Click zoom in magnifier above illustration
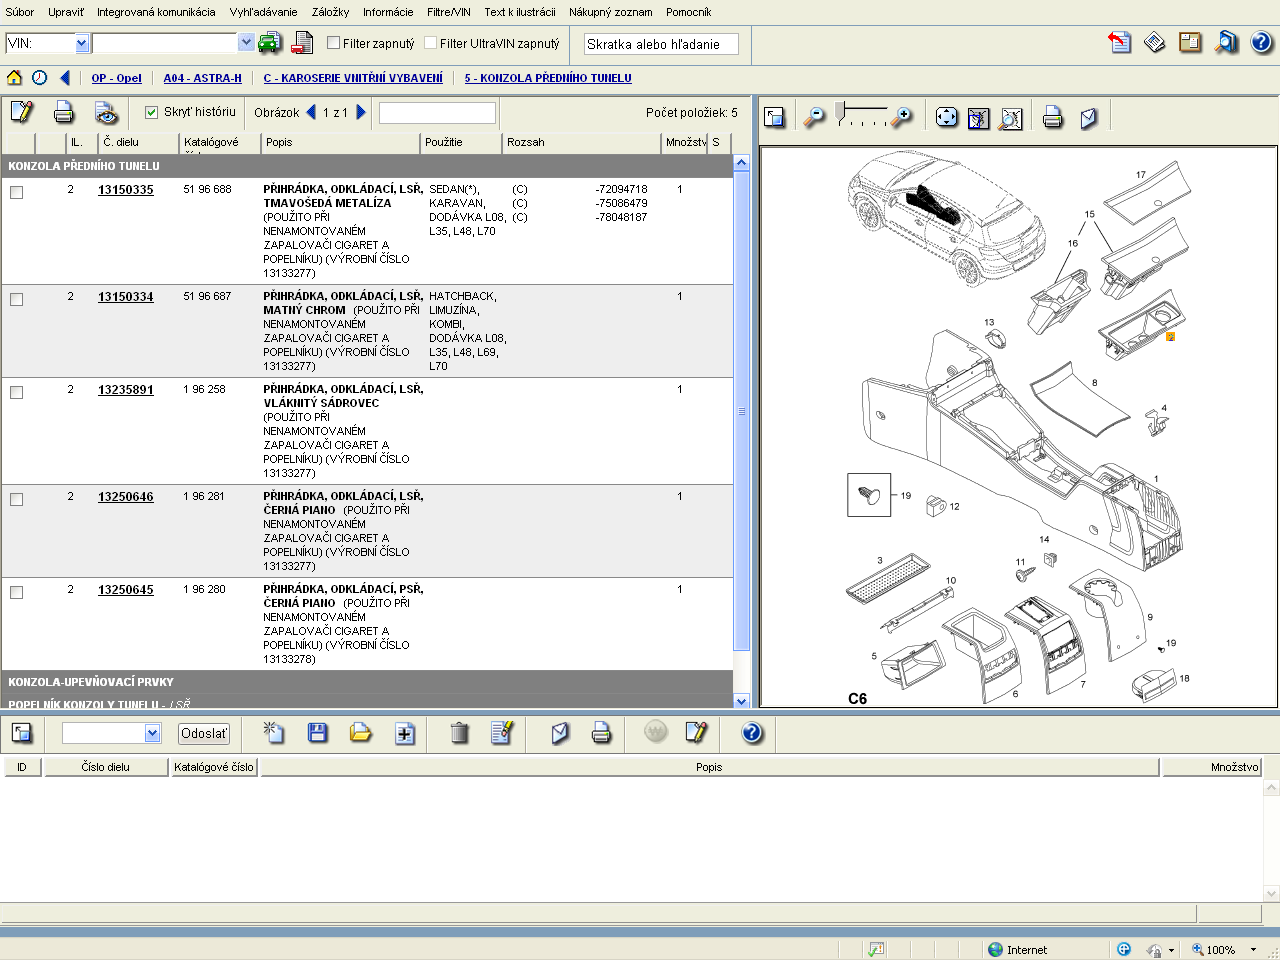This screenshot has width=1280, height=960. point(902,117)
